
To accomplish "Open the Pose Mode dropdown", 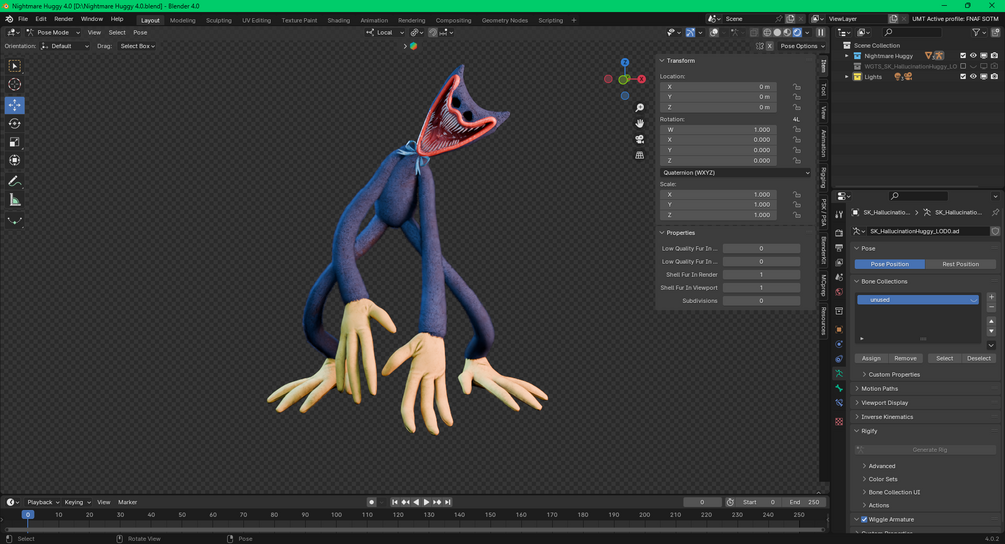I will point(53,32).
